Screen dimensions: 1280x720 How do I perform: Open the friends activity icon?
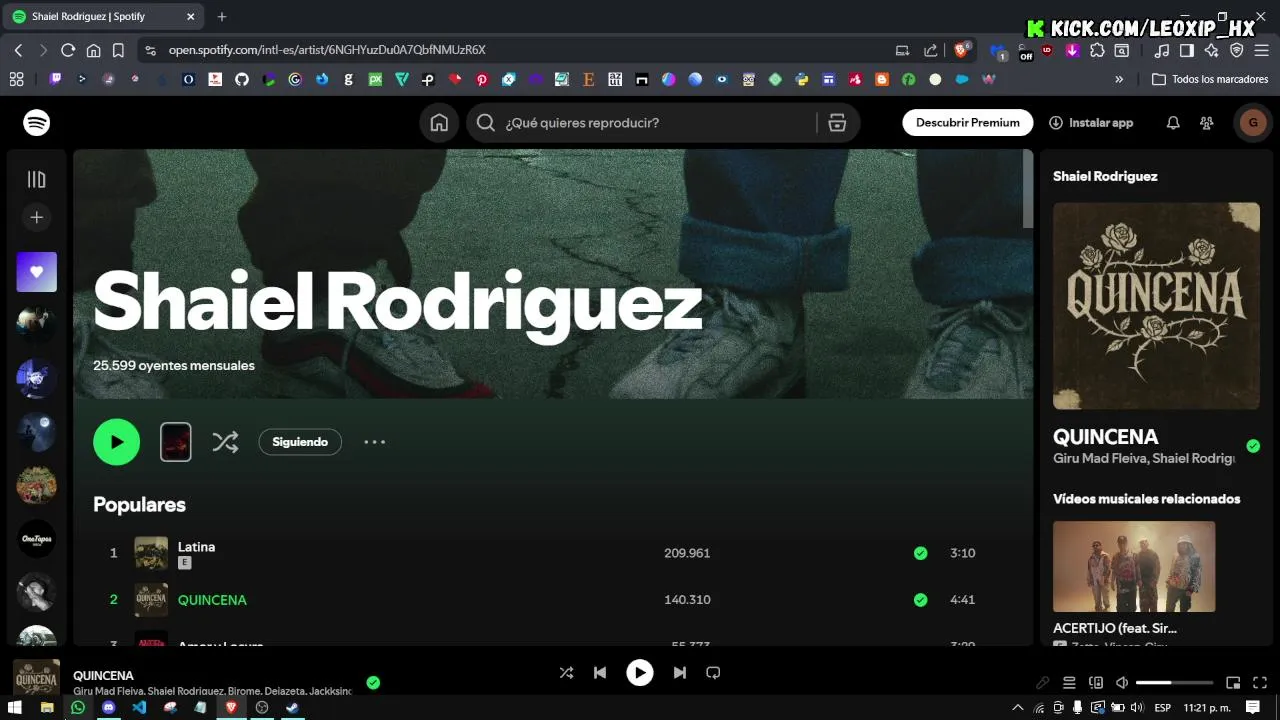pos(1207,123)
